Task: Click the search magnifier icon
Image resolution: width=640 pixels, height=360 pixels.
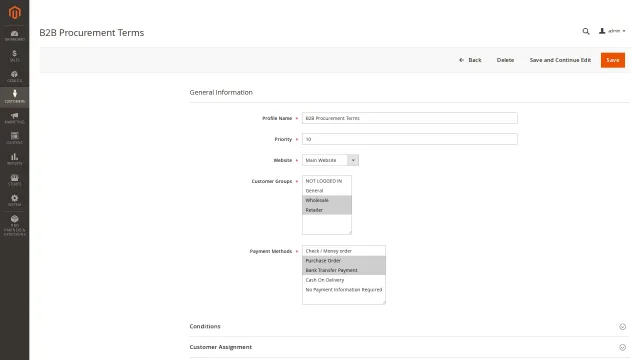Action: (586, 31)
